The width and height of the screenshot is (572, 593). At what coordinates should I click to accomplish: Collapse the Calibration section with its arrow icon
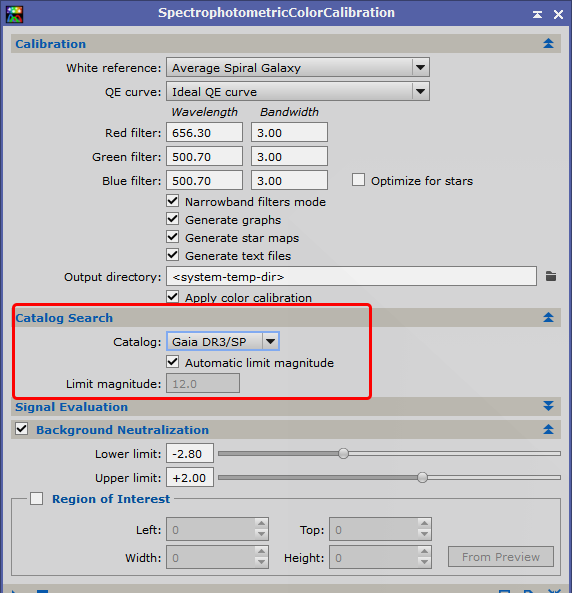click(x=548, y=43)
